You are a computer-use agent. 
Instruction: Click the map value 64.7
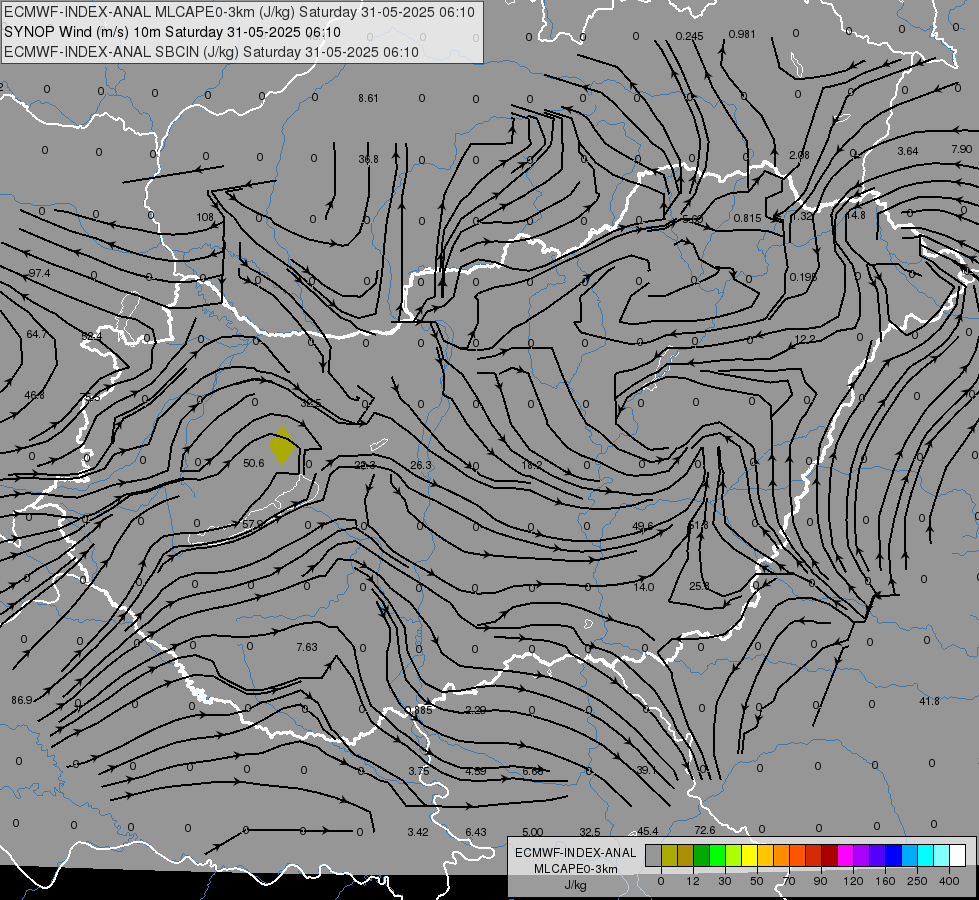(36, 334)
